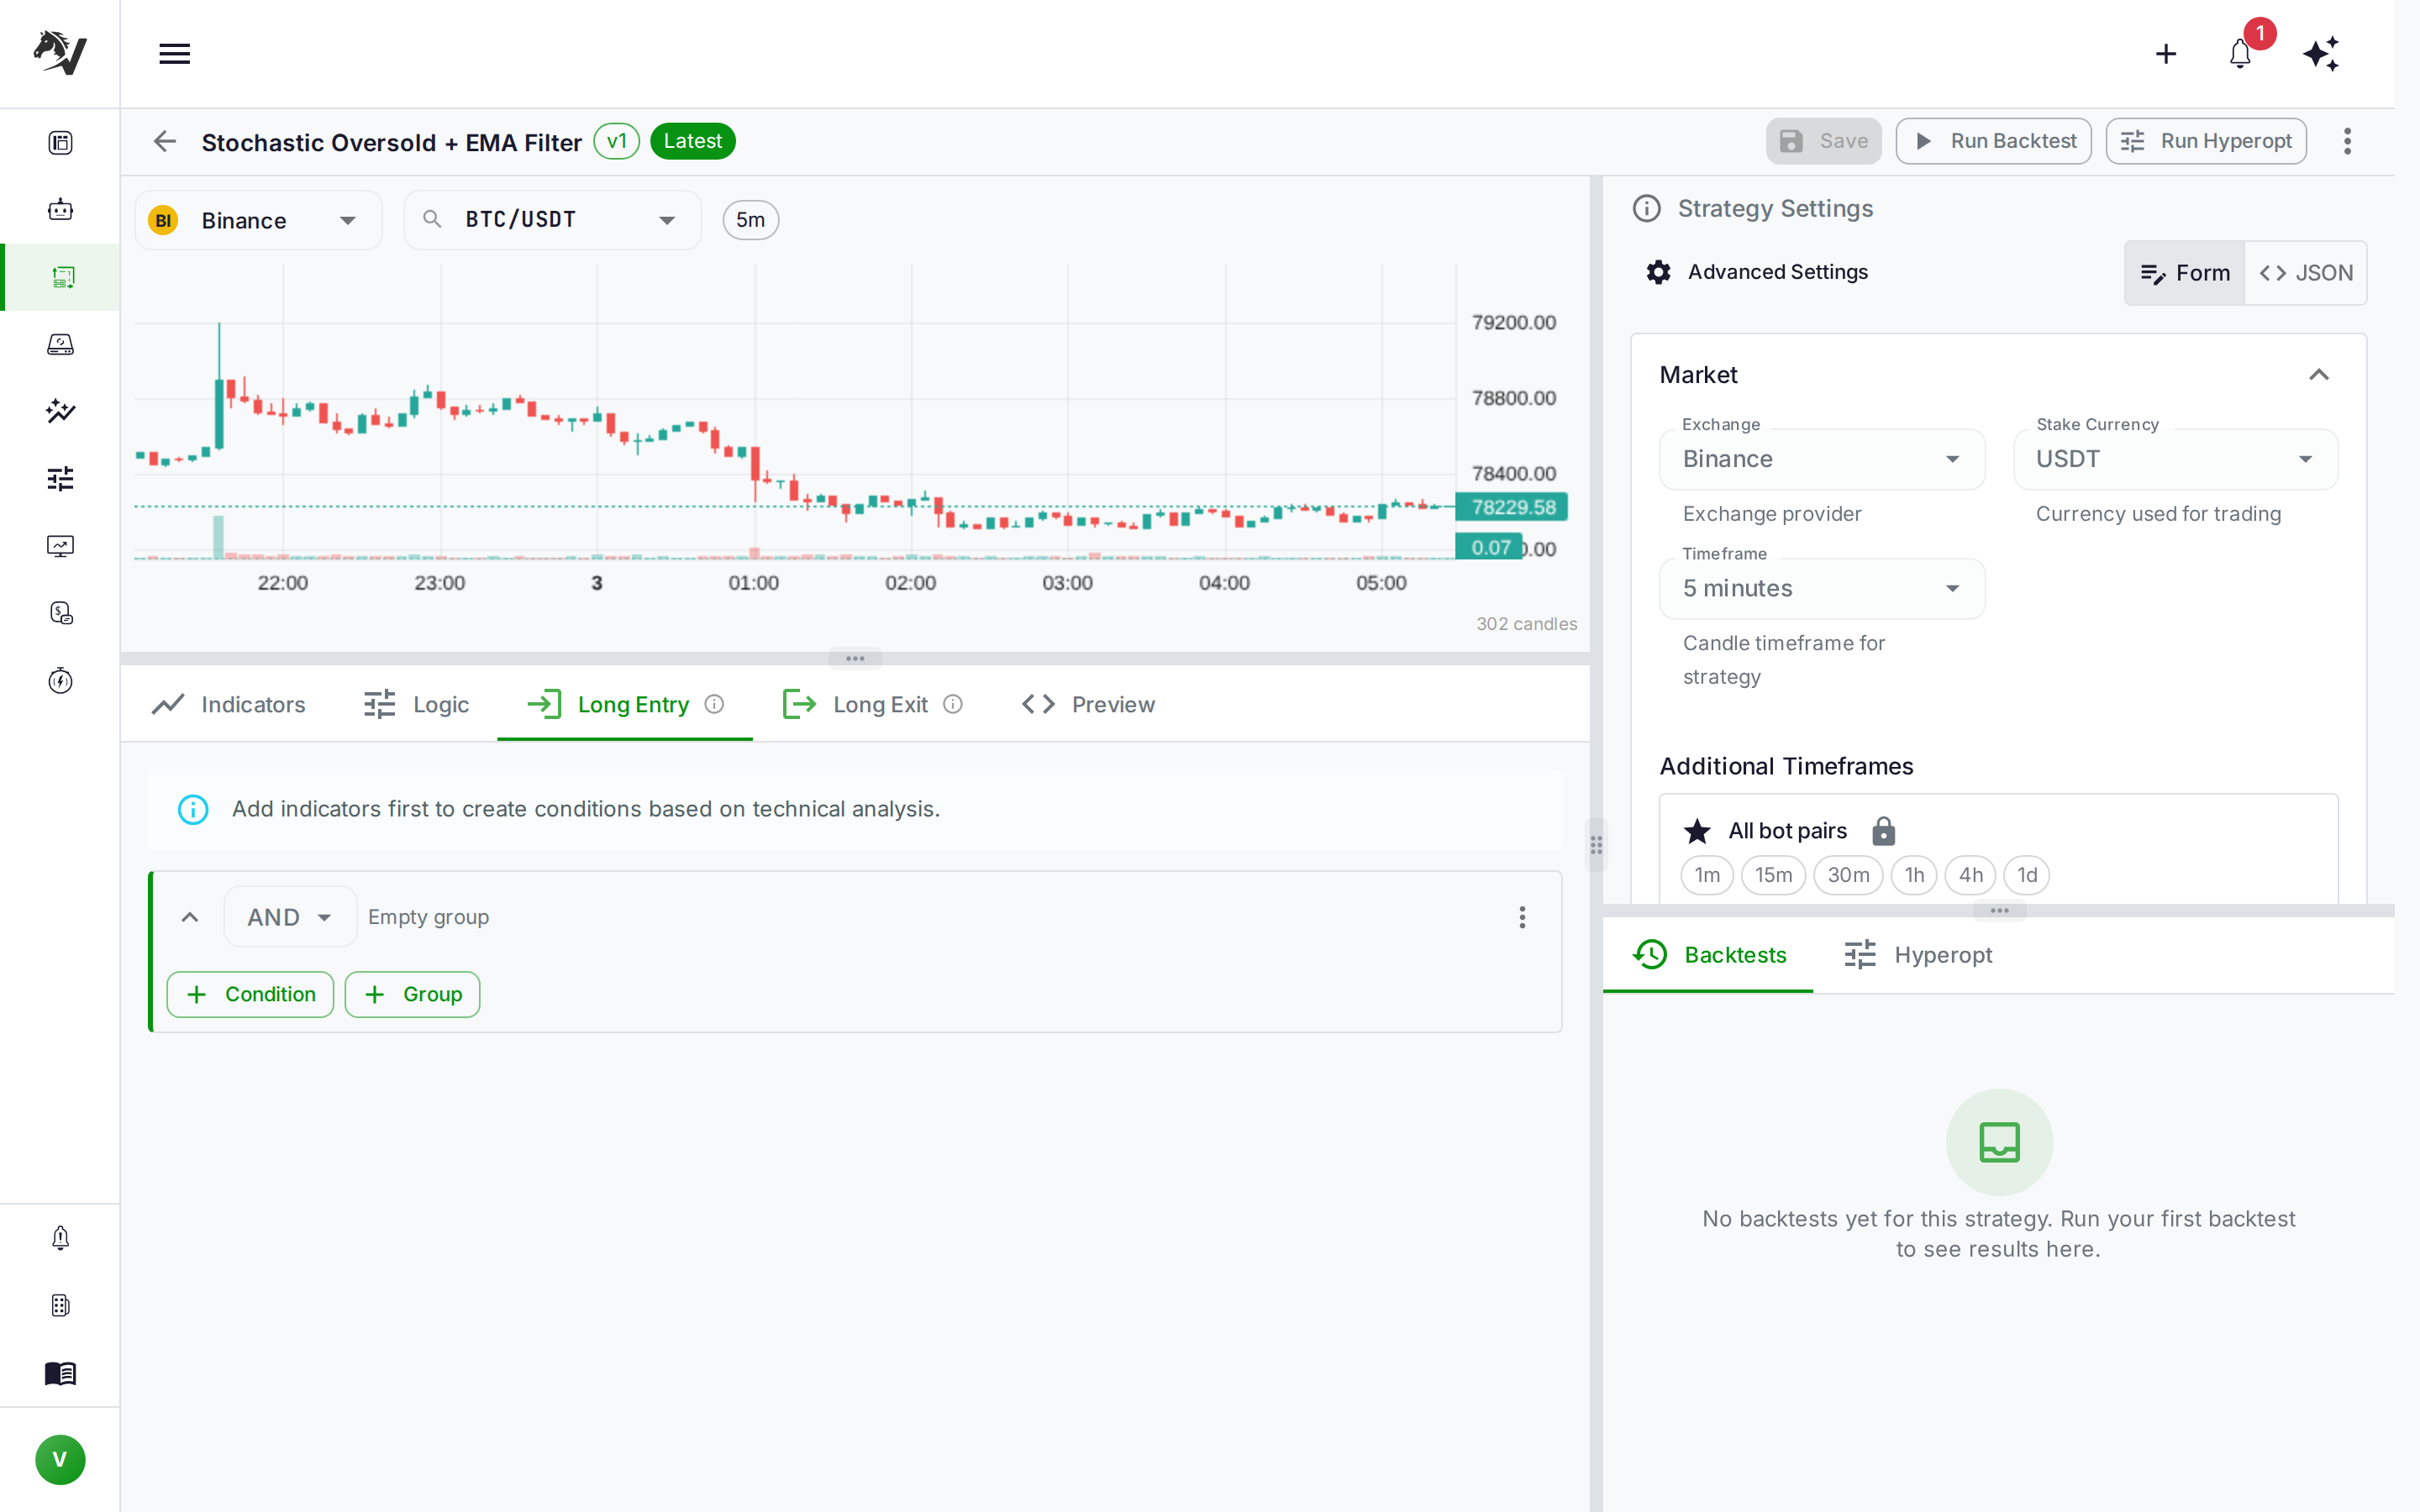Open the sparkle trend sidebar icon
Screen dimensions: 2420x1512
pos(60,411)
